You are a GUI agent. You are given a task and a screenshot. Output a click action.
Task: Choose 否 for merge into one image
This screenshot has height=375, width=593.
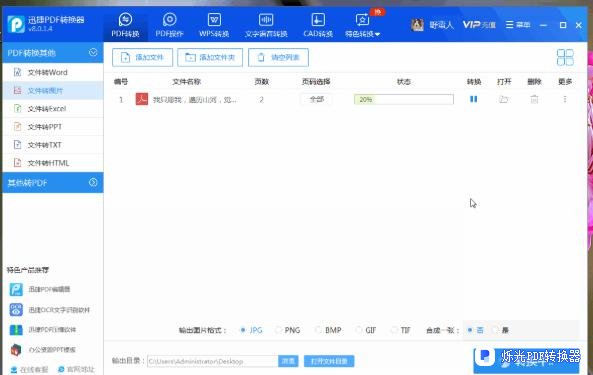pyautogui.click(x=475, y=330)
